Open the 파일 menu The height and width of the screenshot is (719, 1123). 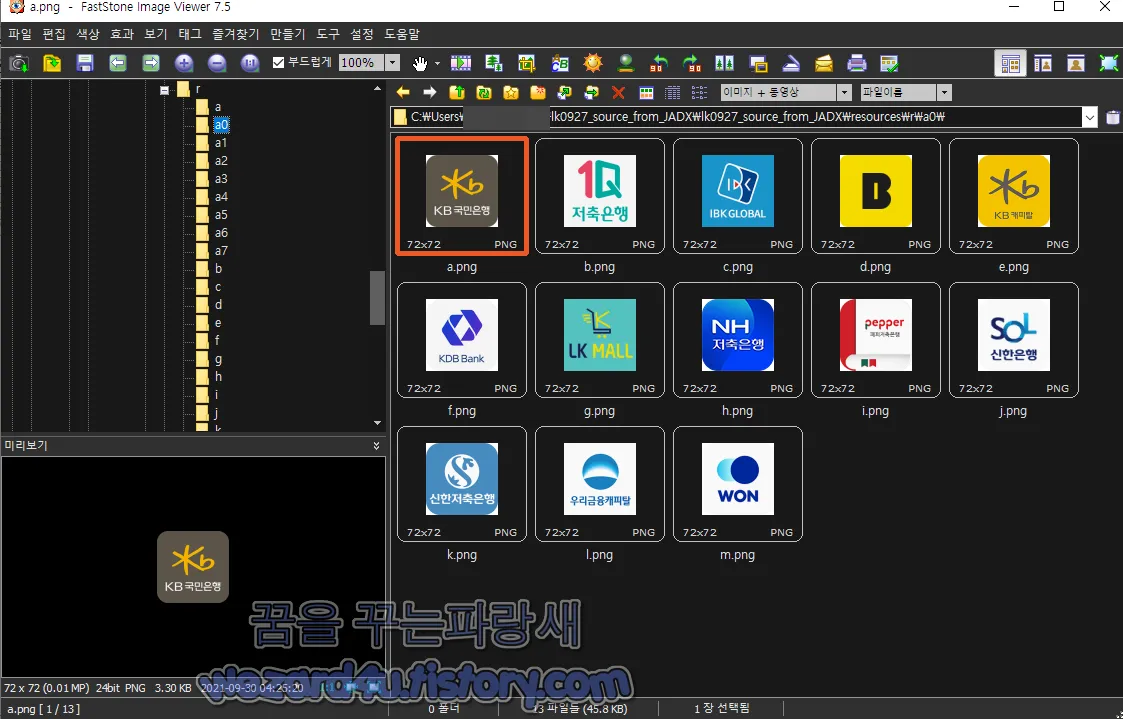point(20,34)
